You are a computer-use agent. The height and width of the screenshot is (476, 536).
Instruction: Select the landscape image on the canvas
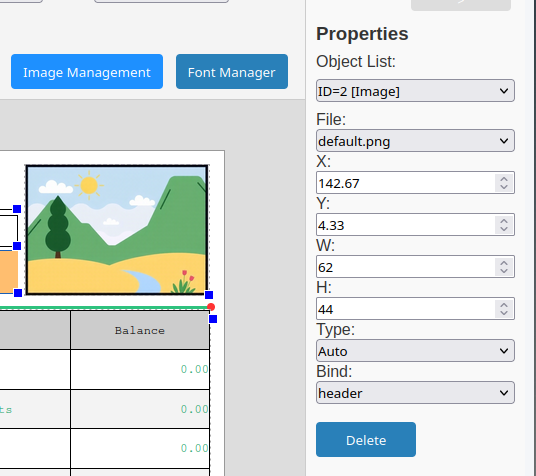pyautogui.click(x=117, y=229)
